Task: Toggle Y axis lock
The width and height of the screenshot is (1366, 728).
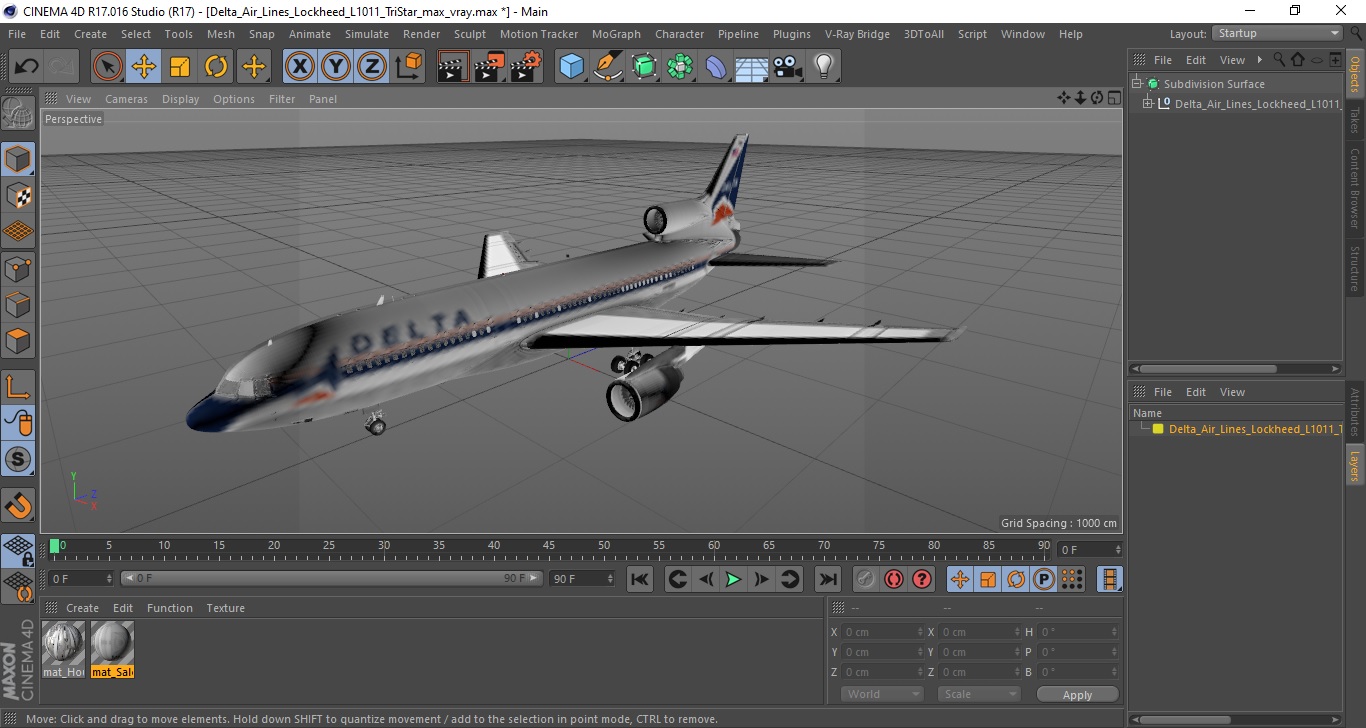Action: (336, 67)
